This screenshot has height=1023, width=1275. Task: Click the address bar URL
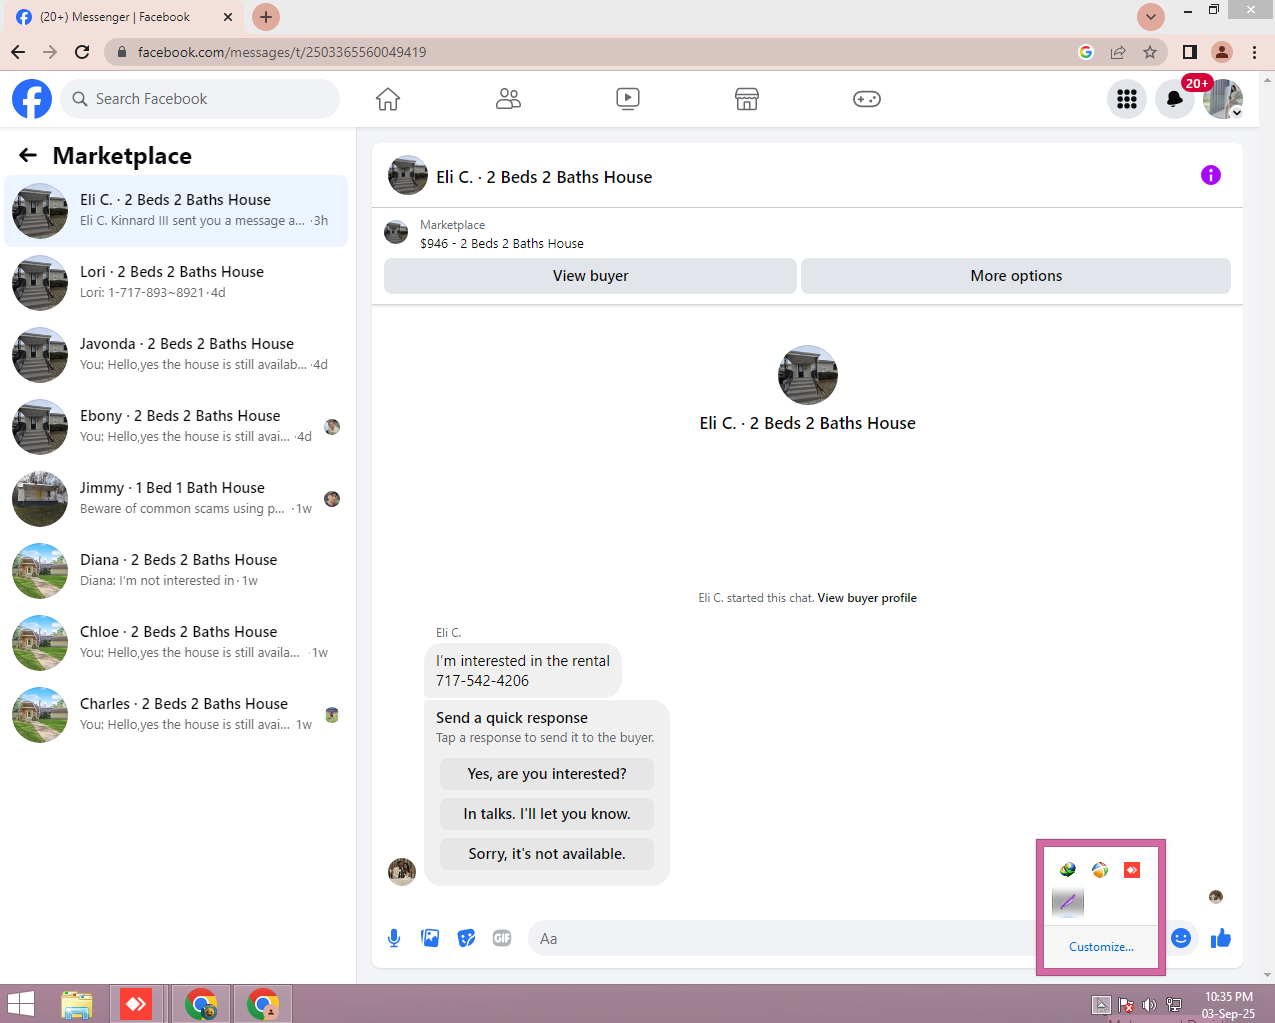(x=282, y=52)
